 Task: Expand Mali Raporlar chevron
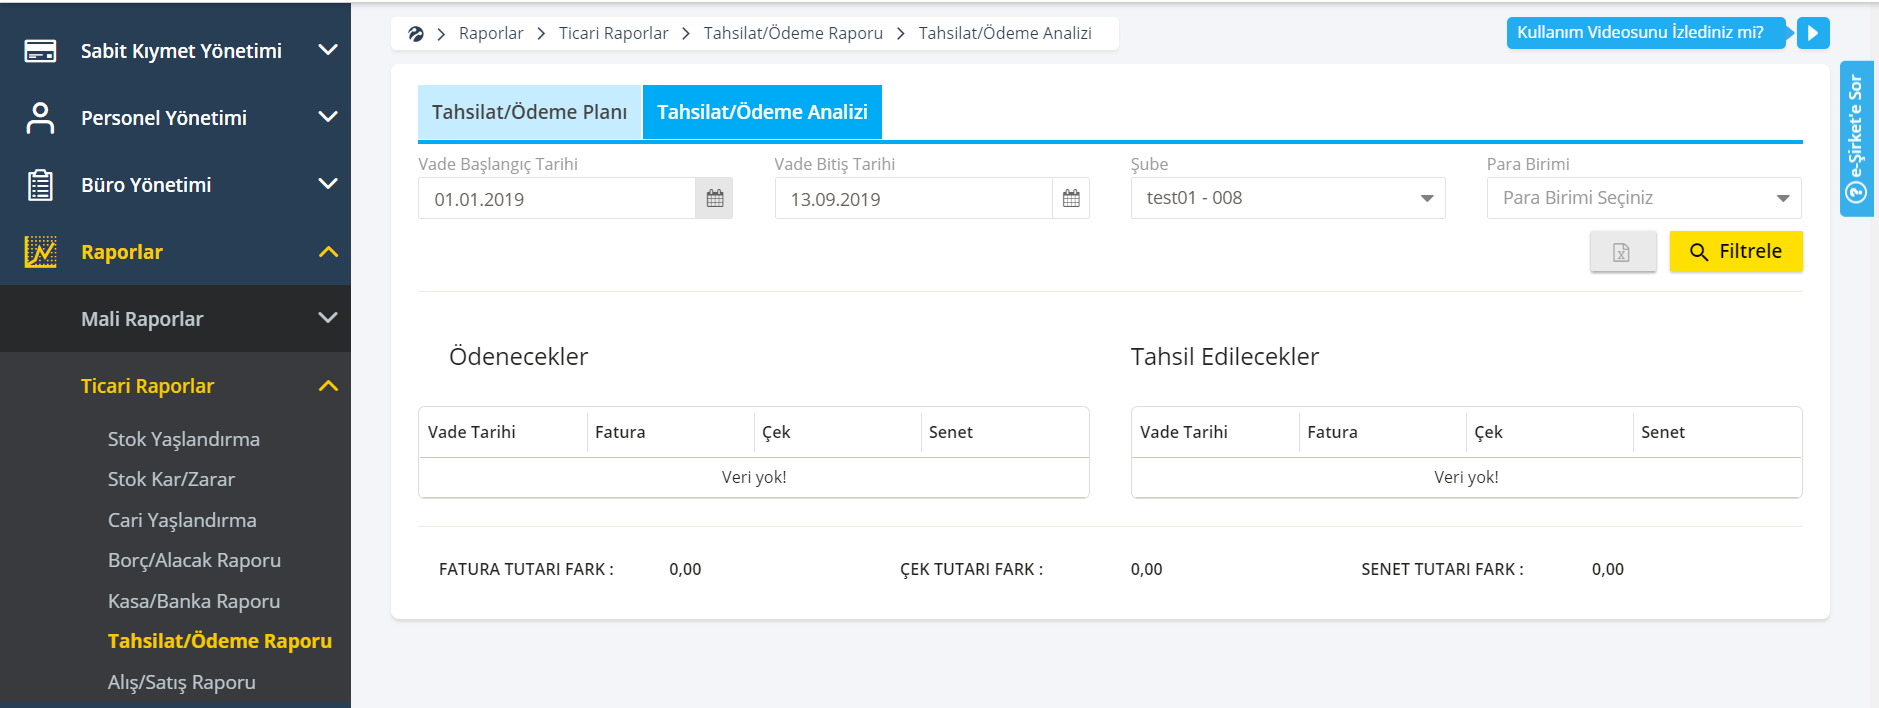coord(327,318)
